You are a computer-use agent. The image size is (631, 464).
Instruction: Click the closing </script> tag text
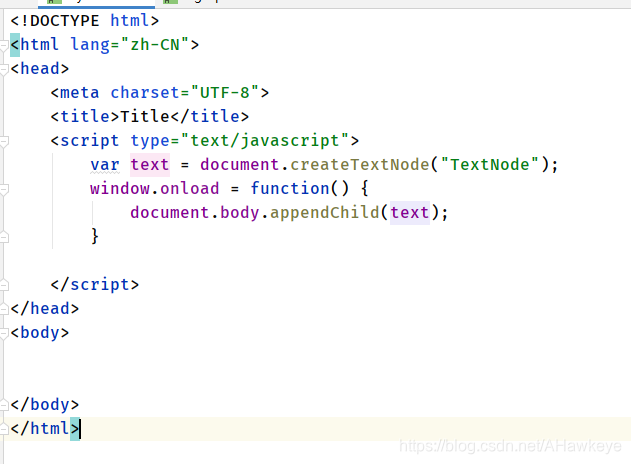tap(95, 285)
